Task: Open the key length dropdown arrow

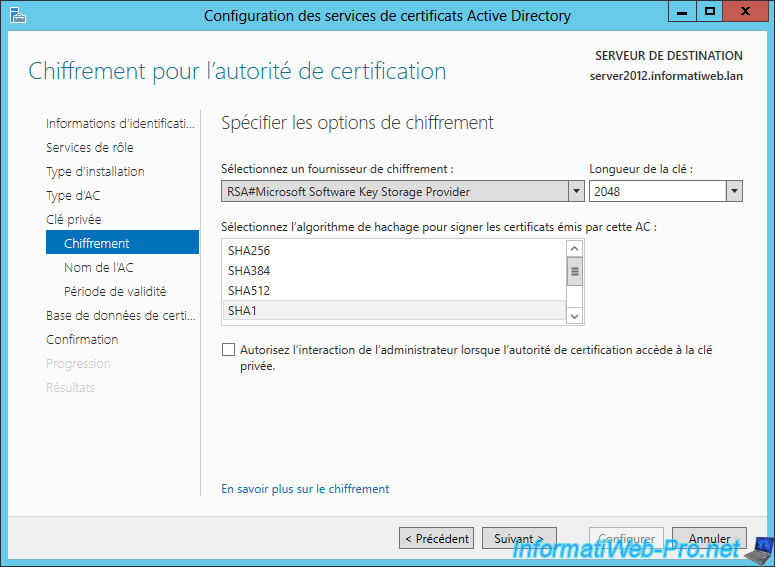Action: (734, 191)
